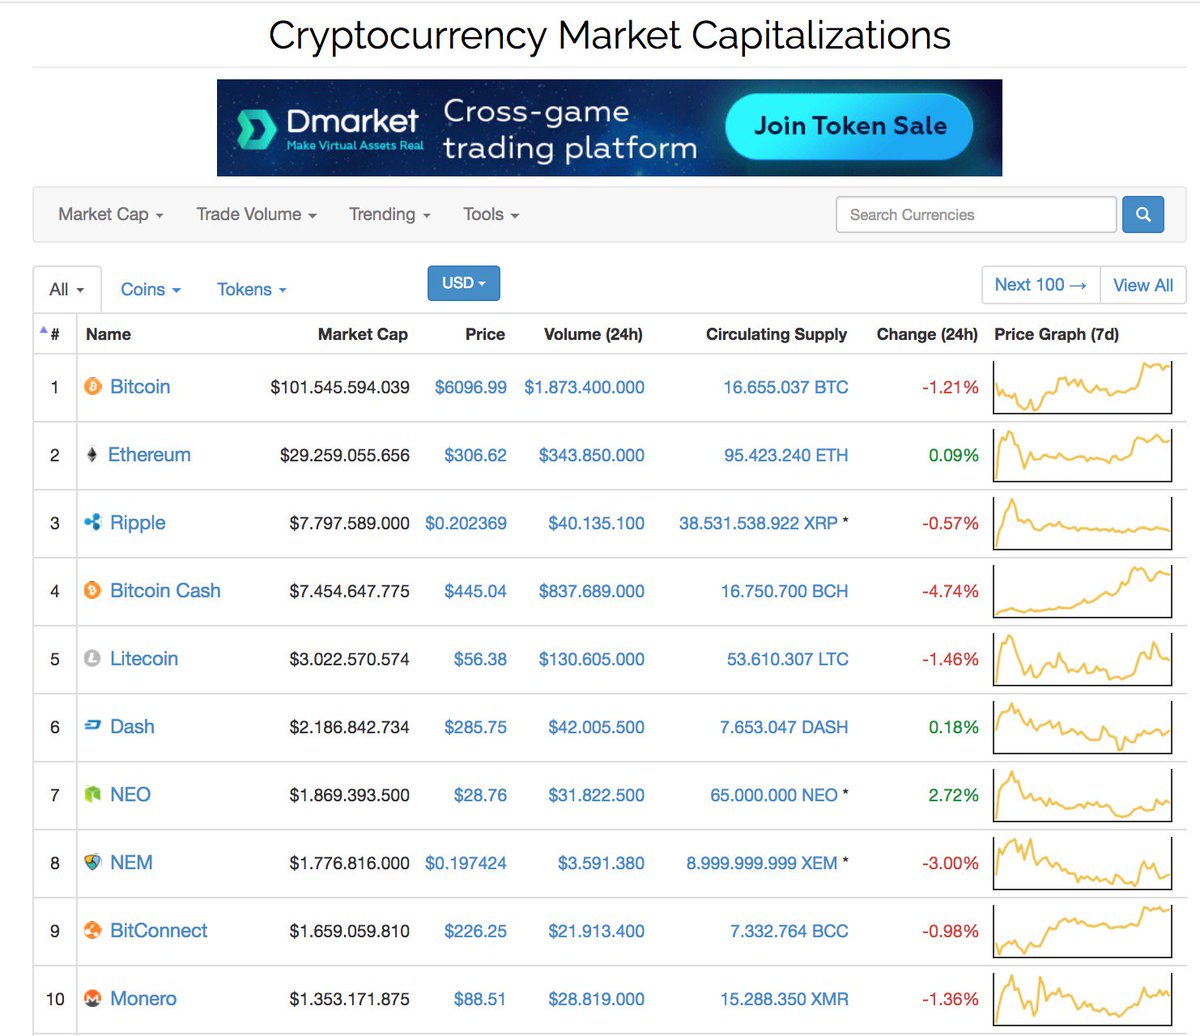Click the NEO logo icon
Image resolution: width=1200 pixels, height=1036 pixels.
(93, 794)
